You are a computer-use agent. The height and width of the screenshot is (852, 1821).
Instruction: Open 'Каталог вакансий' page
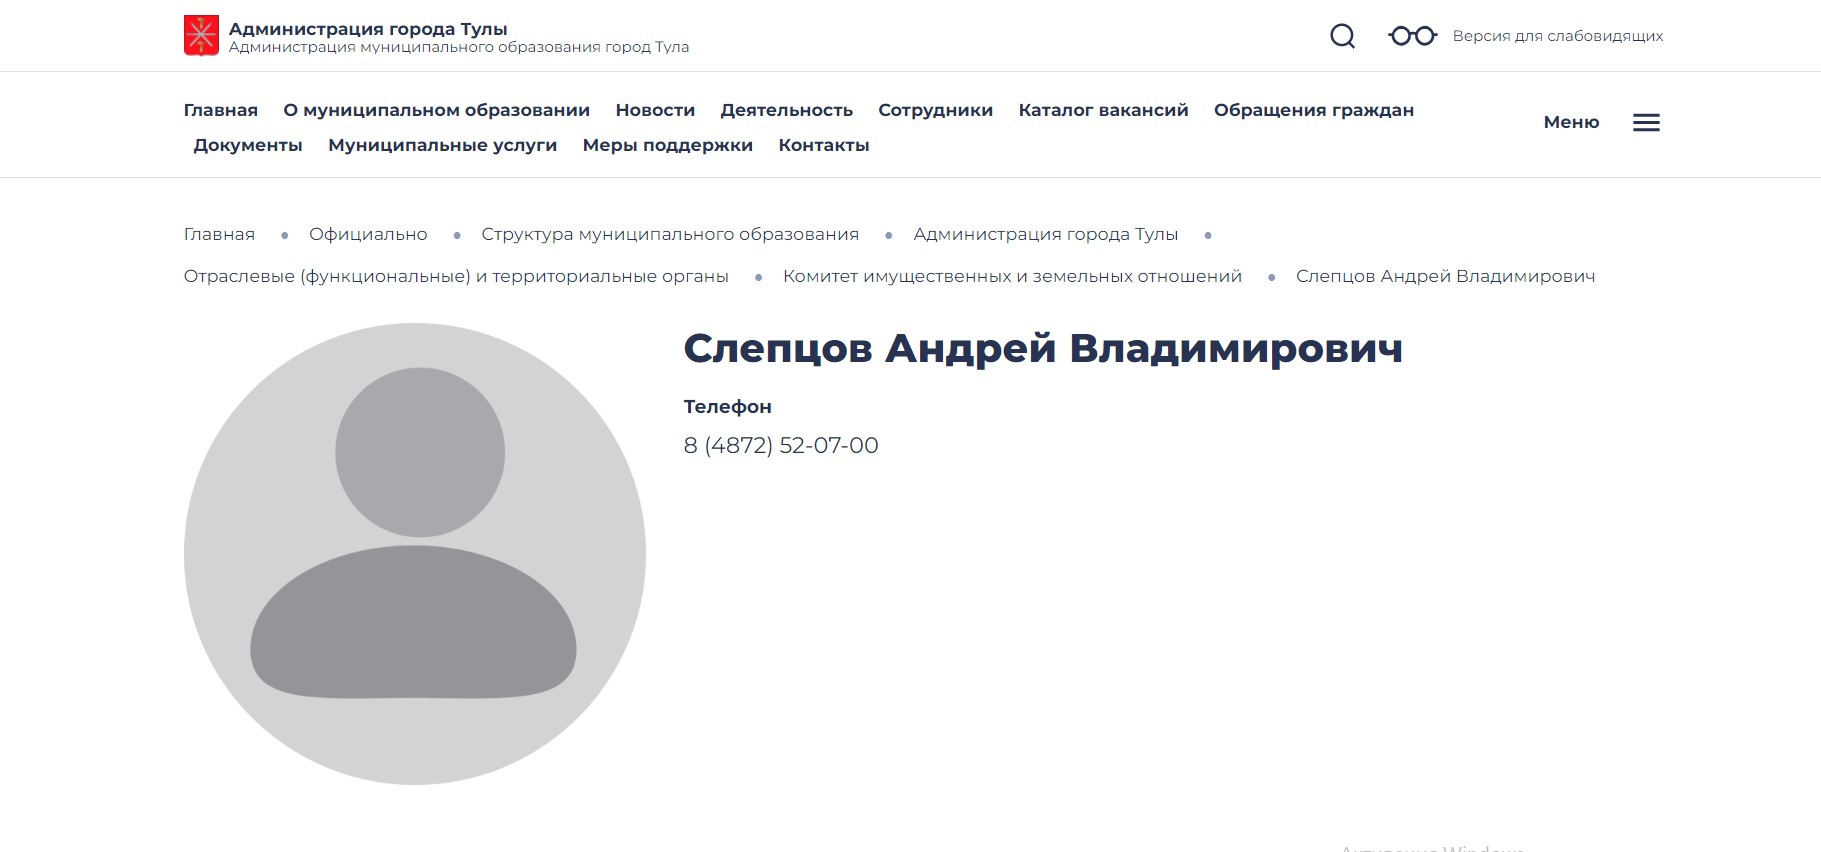point(1103,110)
